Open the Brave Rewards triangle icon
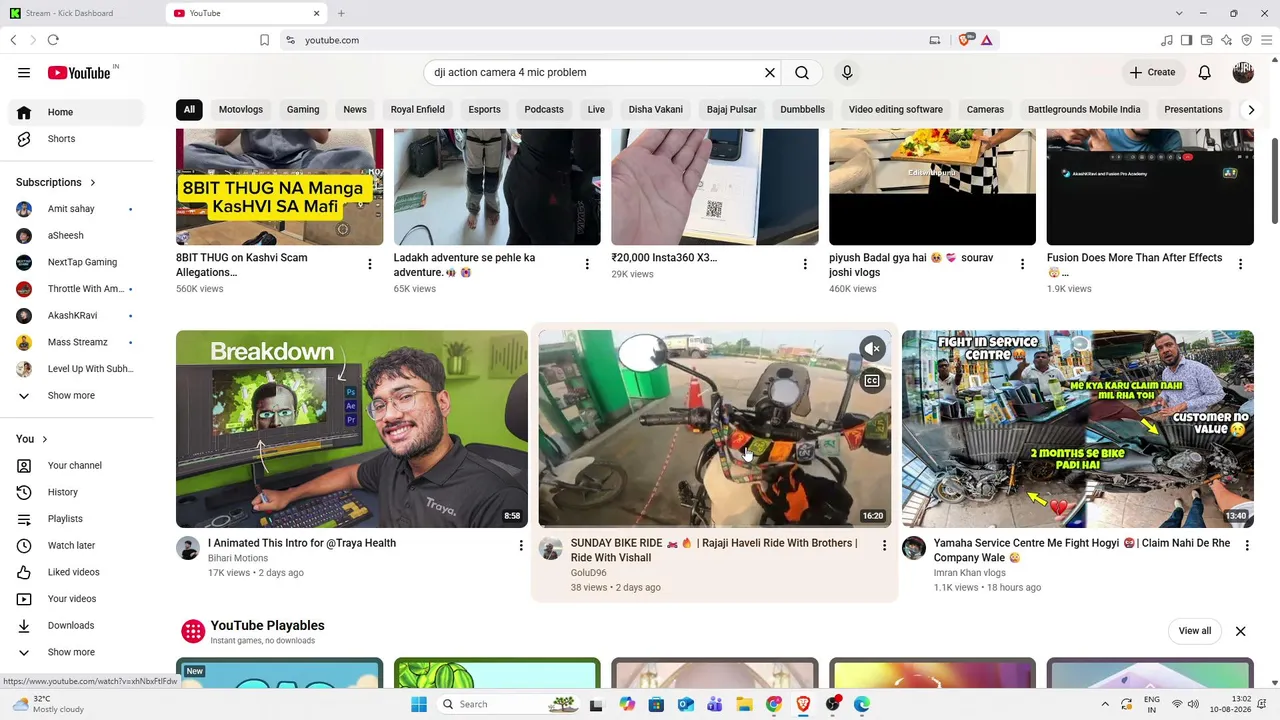The height and width of the screenshot is (720, 1280). [987, 40]
